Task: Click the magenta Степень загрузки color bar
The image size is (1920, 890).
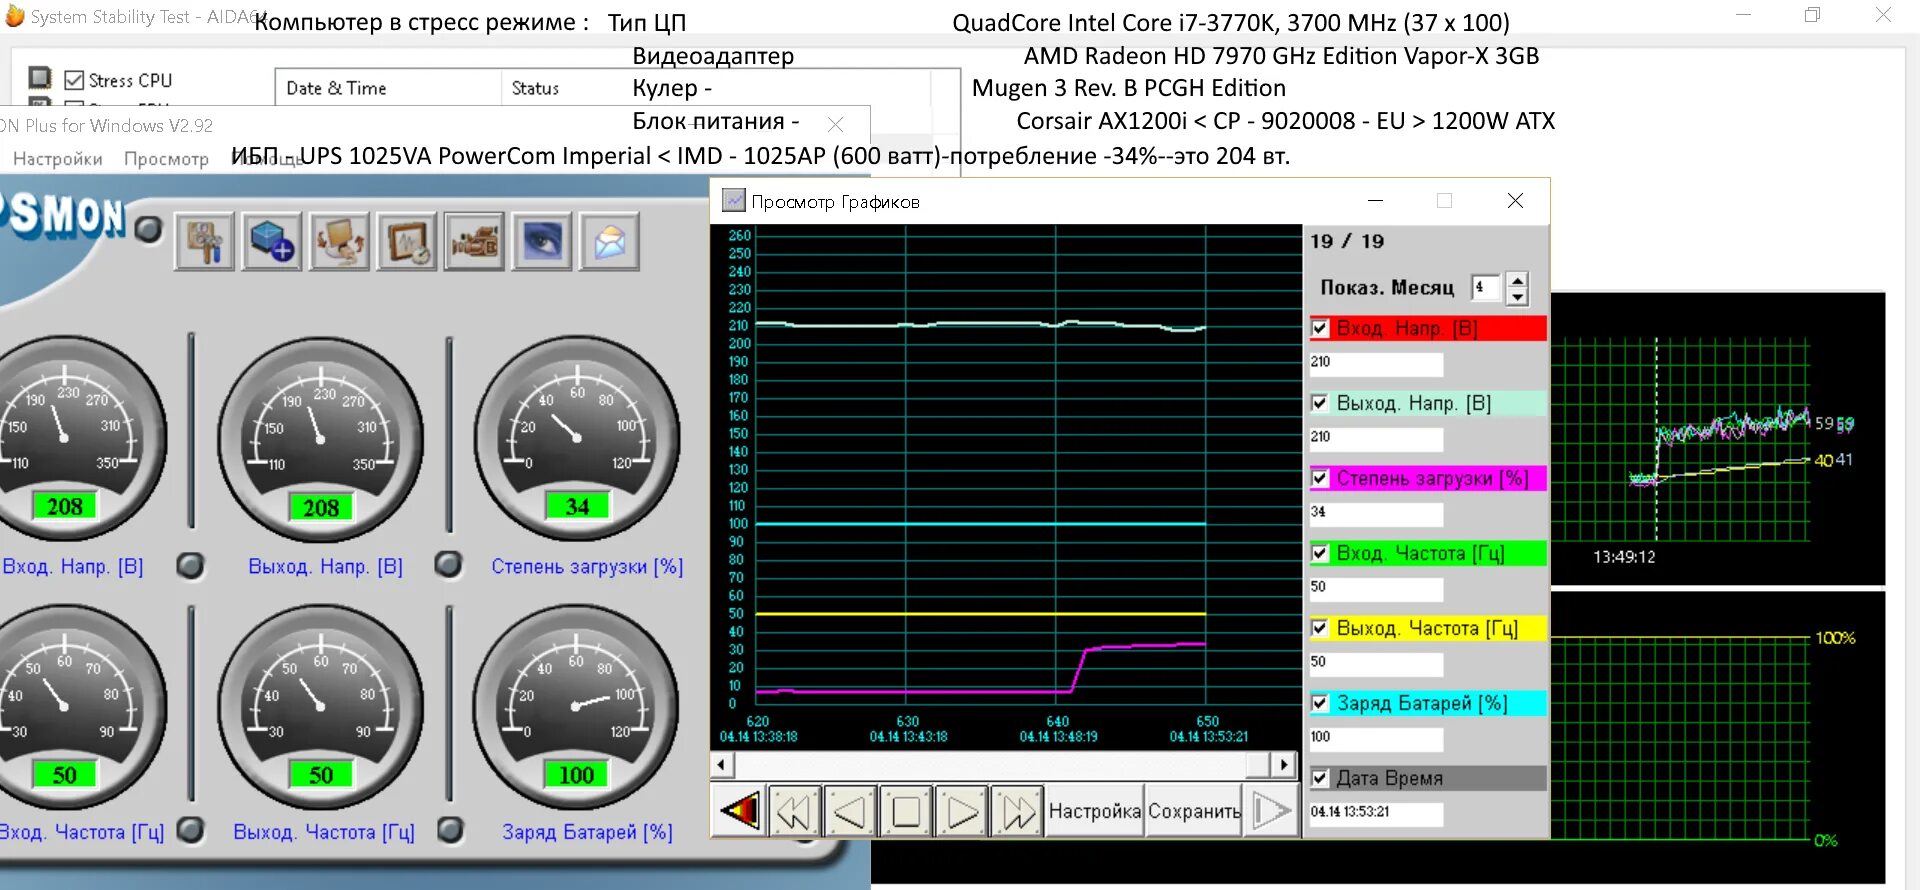Action: point(1428,478)
